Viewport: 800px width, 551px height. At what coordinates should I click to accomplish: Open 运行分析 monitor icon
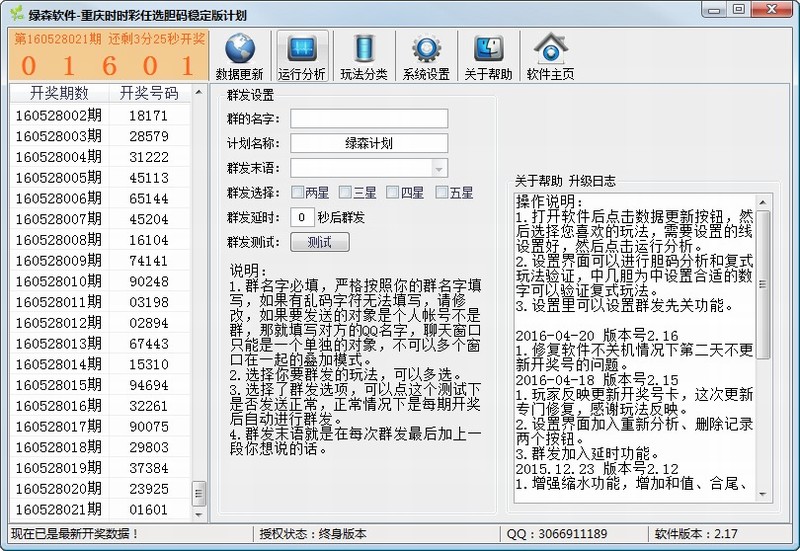[x=301, y=50]
